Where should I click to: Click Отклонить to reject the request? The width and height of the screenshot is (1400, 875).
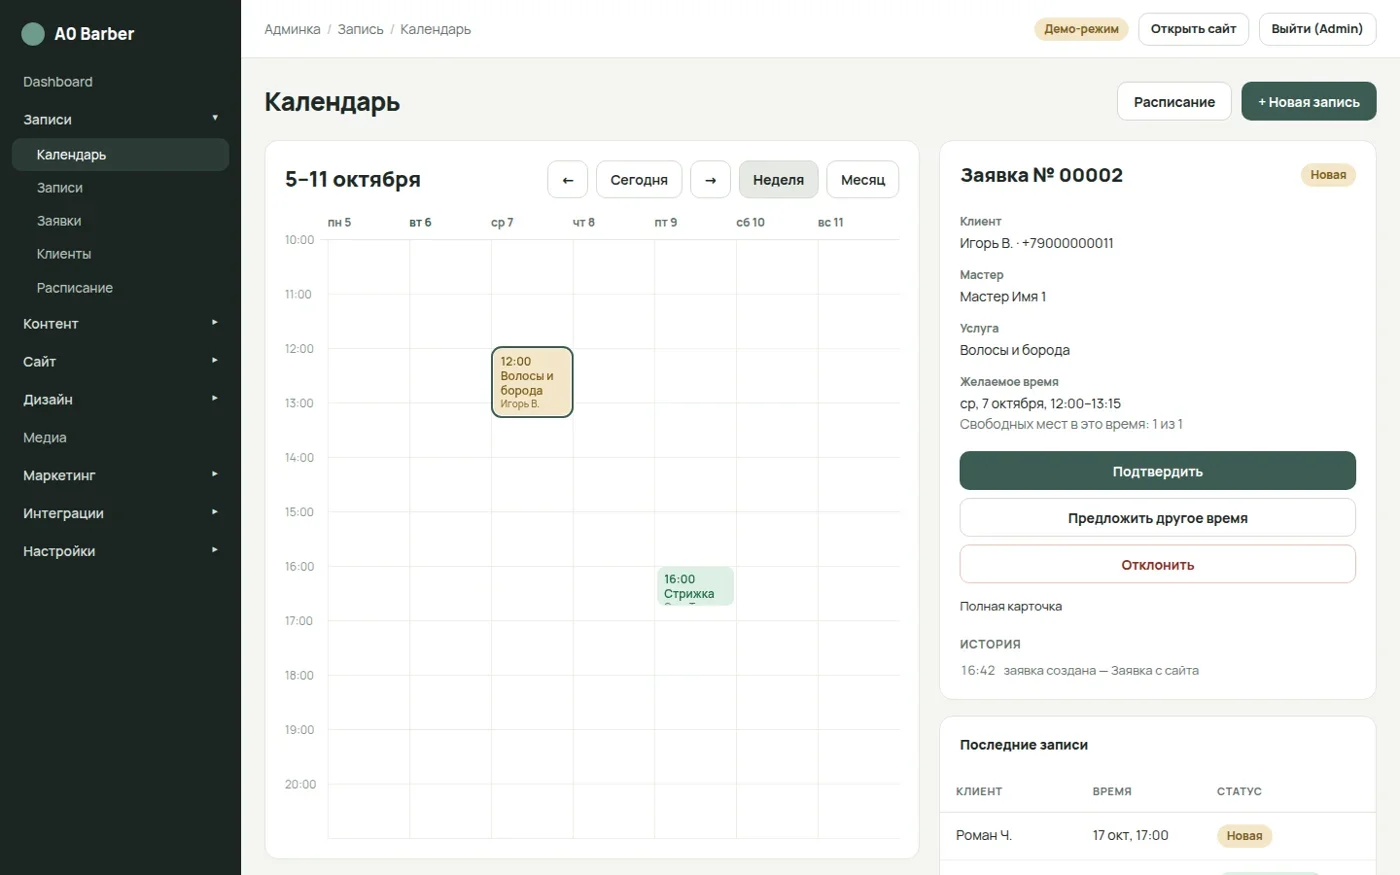click(x=1158, y=565)
